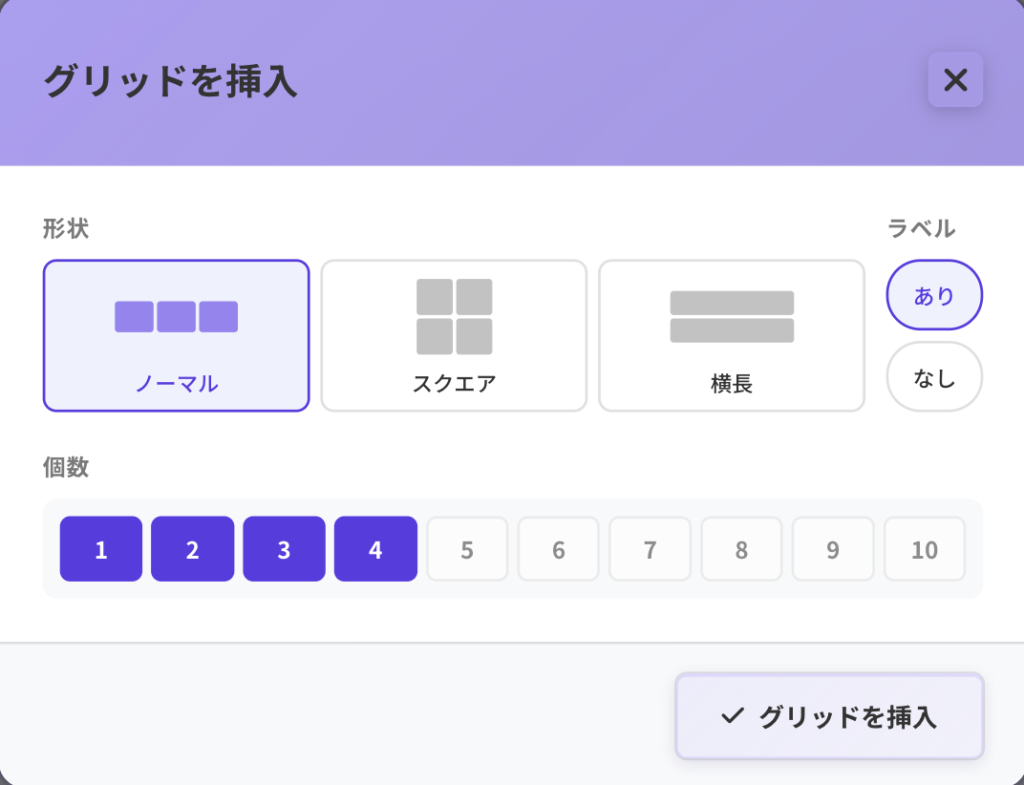Set grid count to 1
The height and width of the screenshot is (785, 1024).
pyautogui.click(x=101, y=549)
